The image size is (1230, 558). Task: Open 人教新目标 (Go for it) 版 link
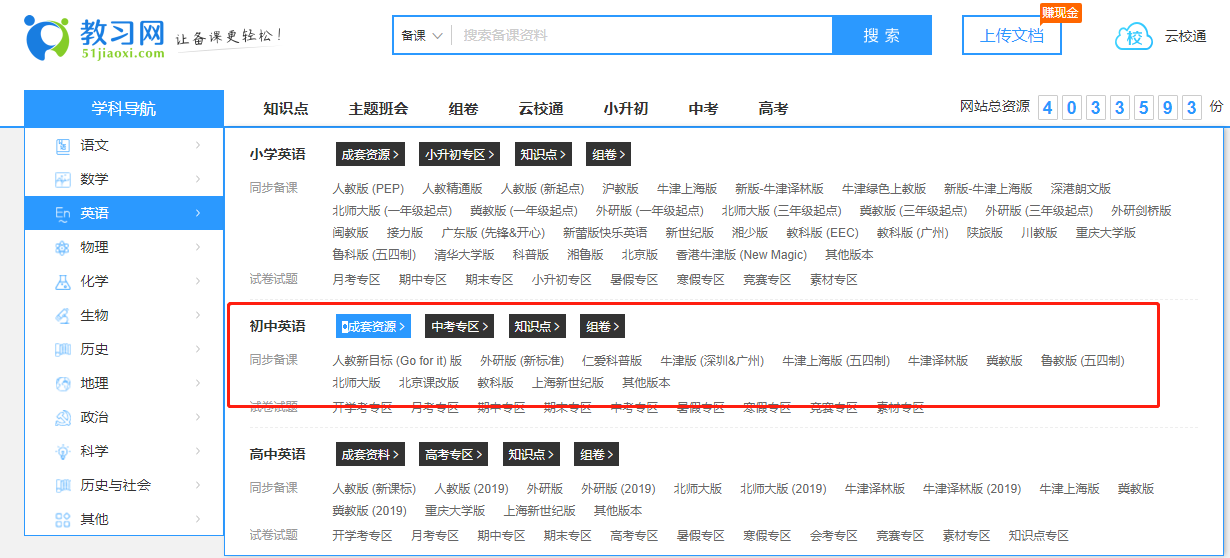[x=397, y=360]
